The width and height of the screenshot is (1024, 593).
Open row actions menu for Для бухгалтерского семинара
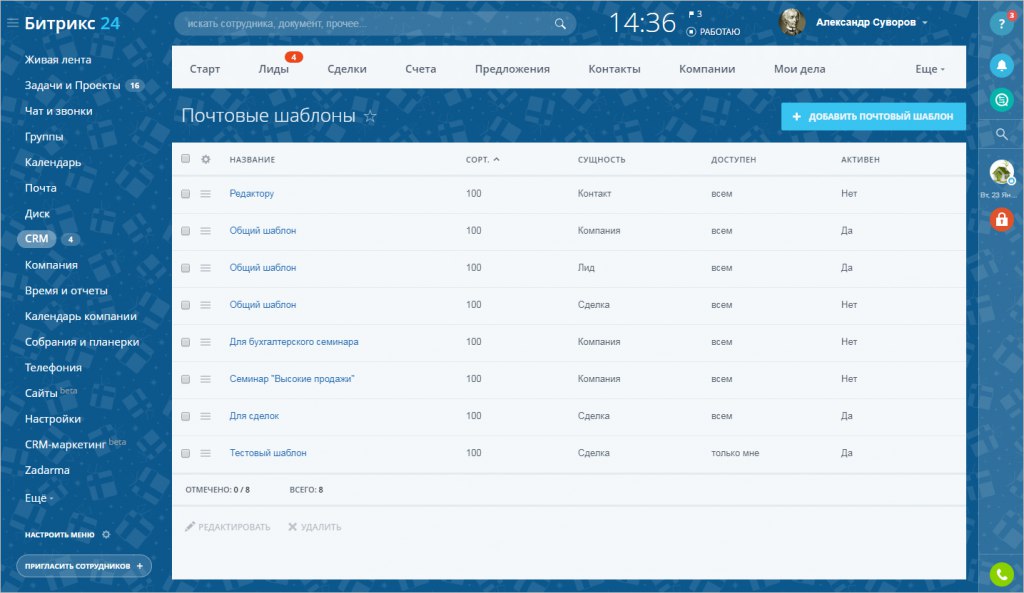(205, 342)
